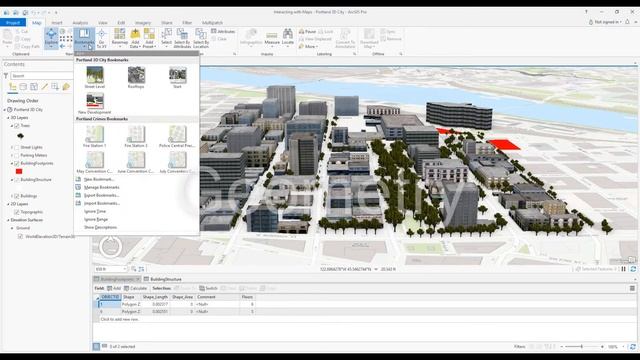The width and height of the screenshot is (640, 360).
Task: Select List By Labeling icon
Action: pos(66,87)
